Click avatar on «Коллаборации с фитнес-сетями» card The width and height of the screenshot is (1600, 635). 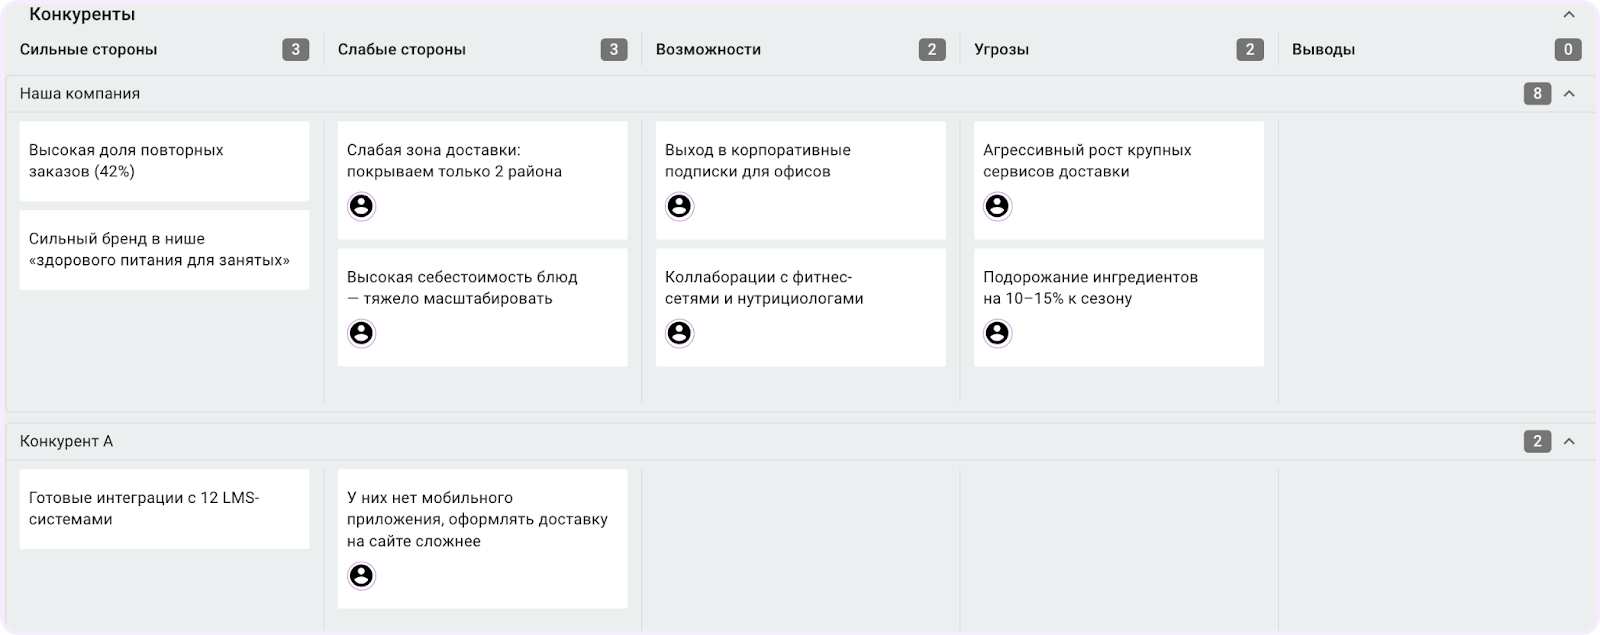[679, 333]
